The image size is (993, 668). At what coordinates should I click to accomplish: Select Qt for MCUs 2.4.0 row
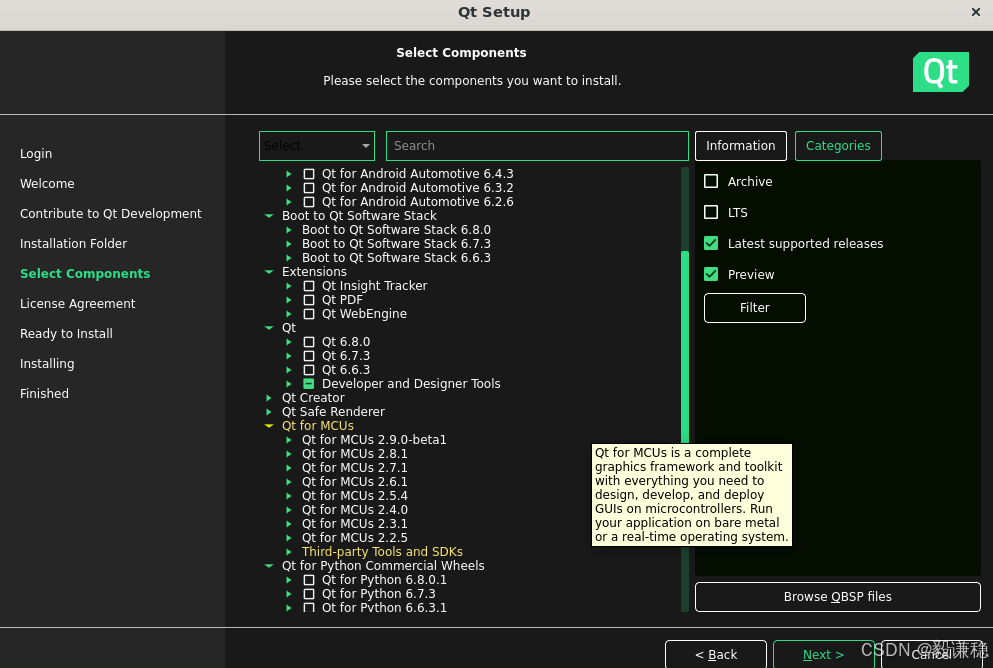click(x=355, y=510)
